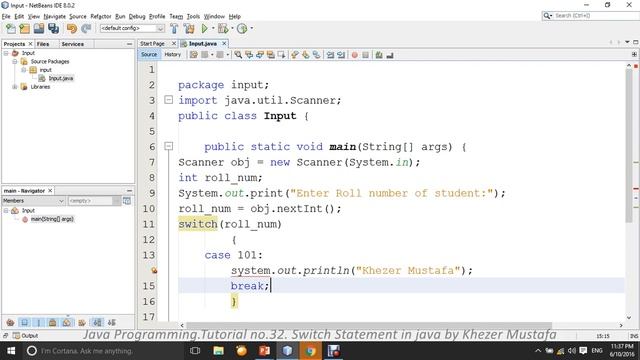Open the Tools menu
The width and height of the screenshot is (640, 360).
pos(193,16)
